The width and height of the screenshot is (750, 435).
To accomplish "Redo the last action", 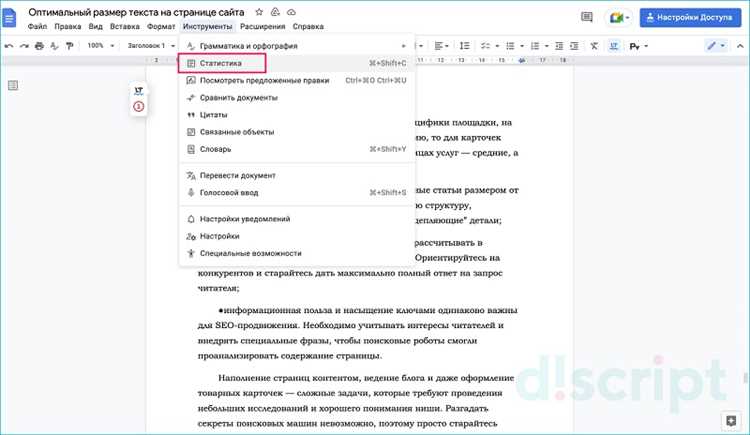I will pyautogui.click(x=24, y=46).
